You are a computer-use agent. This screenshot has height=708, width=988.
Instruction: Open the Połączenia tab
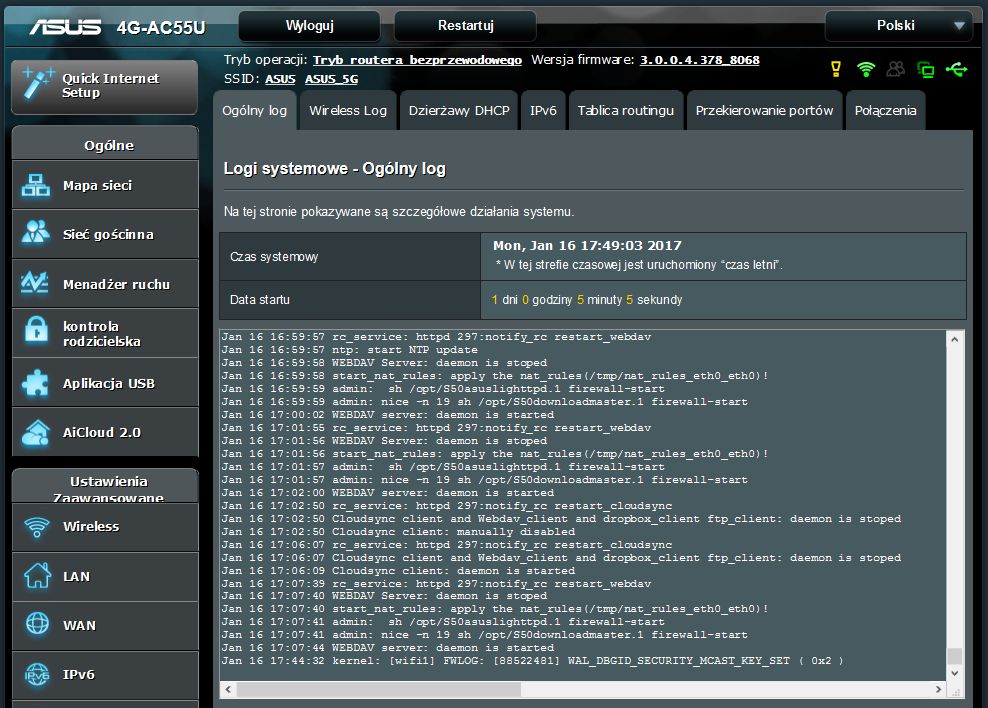[x=885, y=110]
